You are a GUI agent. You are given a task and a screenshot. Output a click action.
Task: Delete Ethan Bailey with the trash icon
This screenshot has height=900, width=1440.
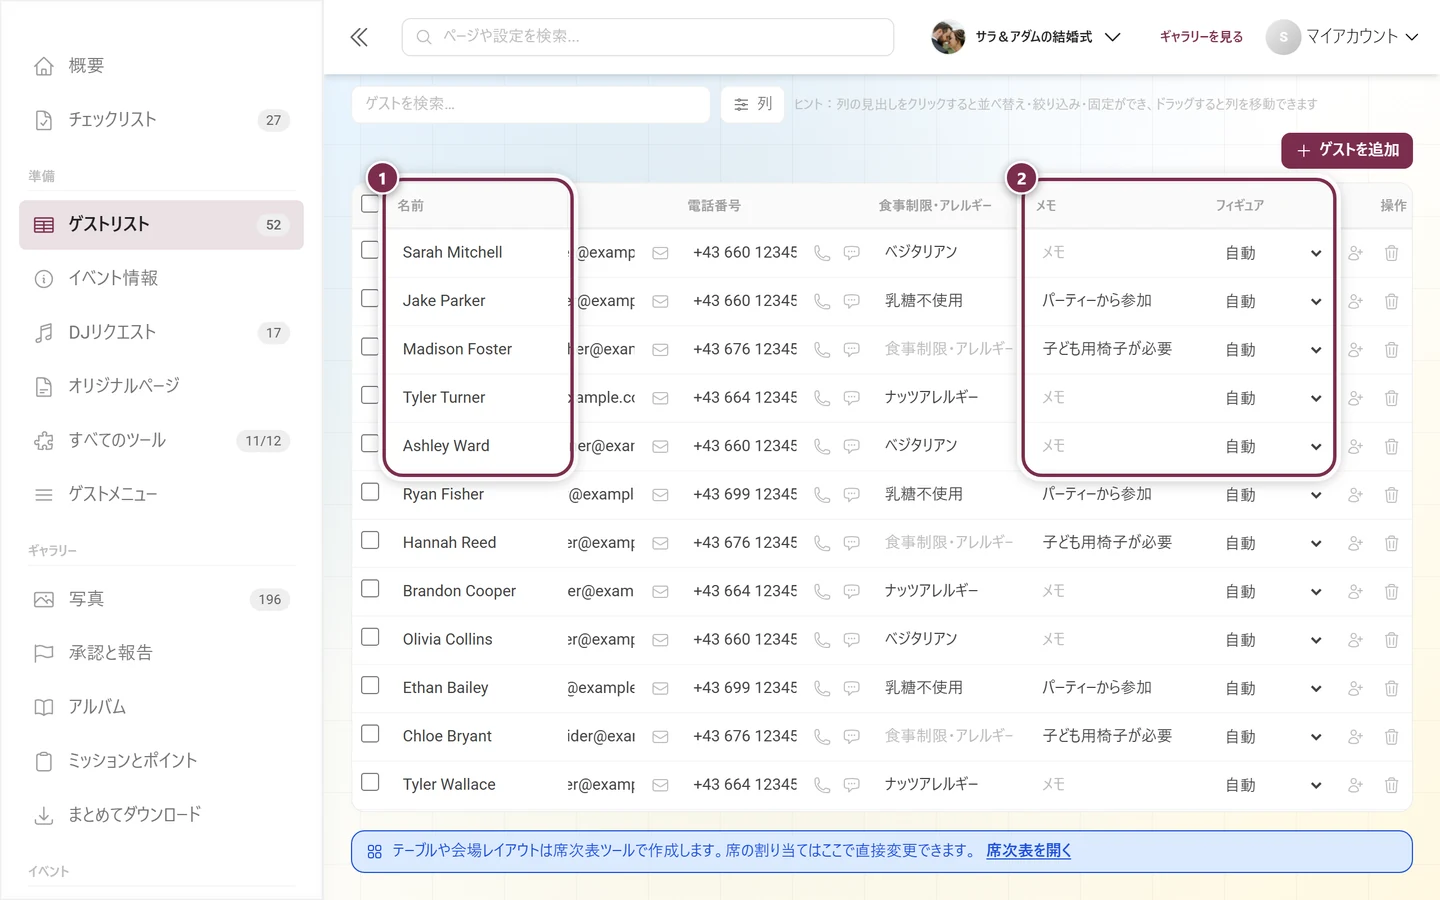coord(1391,689)
